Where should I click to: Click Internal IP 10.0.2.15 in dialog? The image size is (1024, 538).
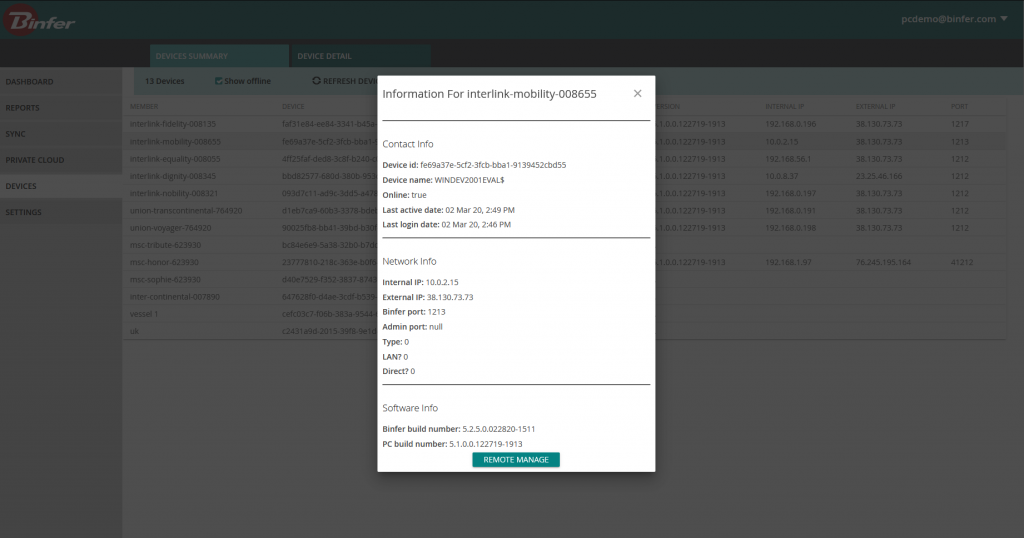[442, 283]
